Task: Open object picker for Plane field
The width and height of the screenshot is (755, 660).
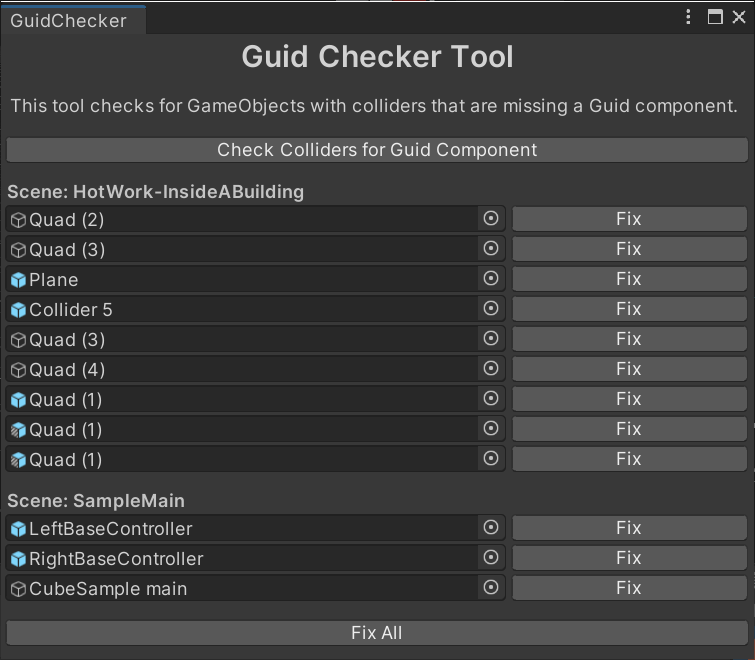Action: pyautogui.click(x=490, y=279)
